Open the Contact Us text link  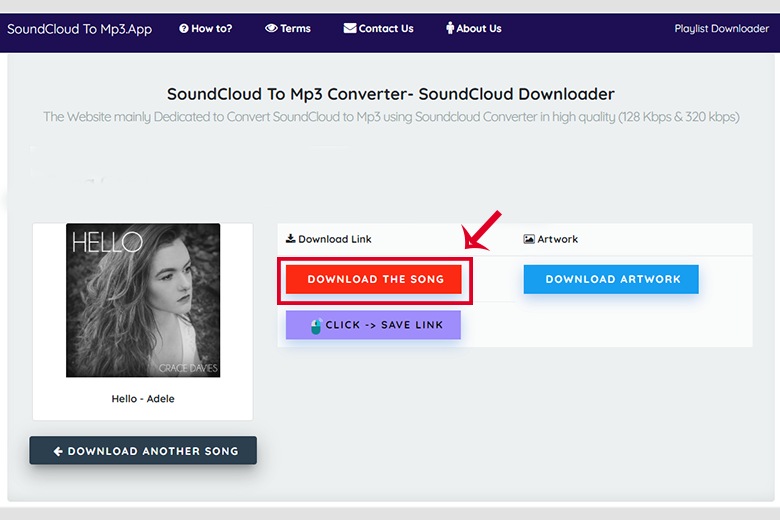[386, 28]
